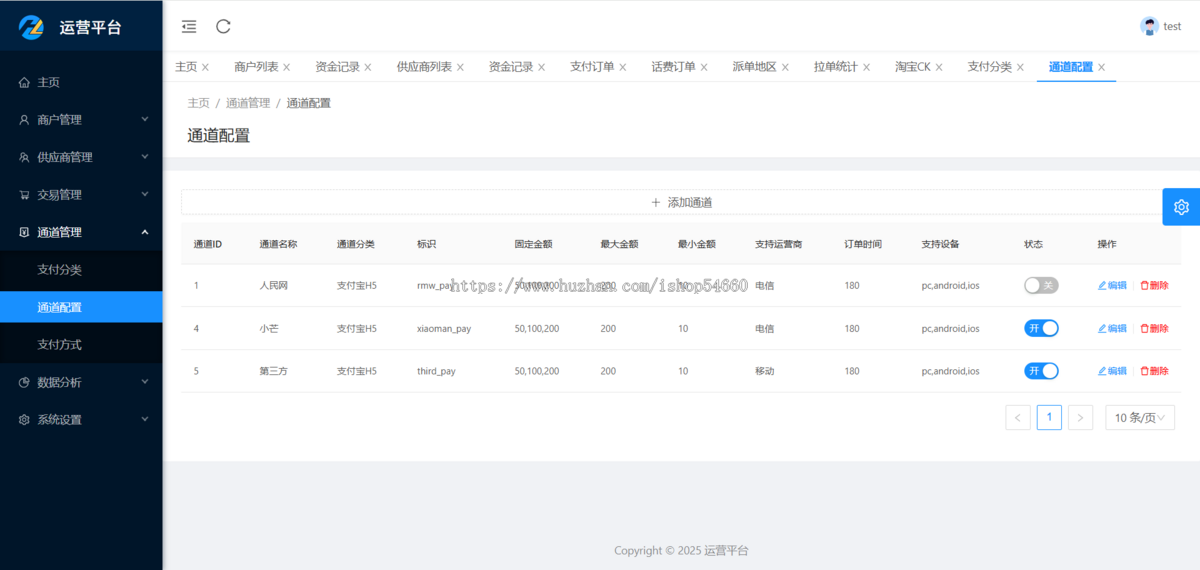The height and width of the screenshot is (570, 1200).
Task: Turn off the 第三方 status switch
Action: coord(1041,370)
